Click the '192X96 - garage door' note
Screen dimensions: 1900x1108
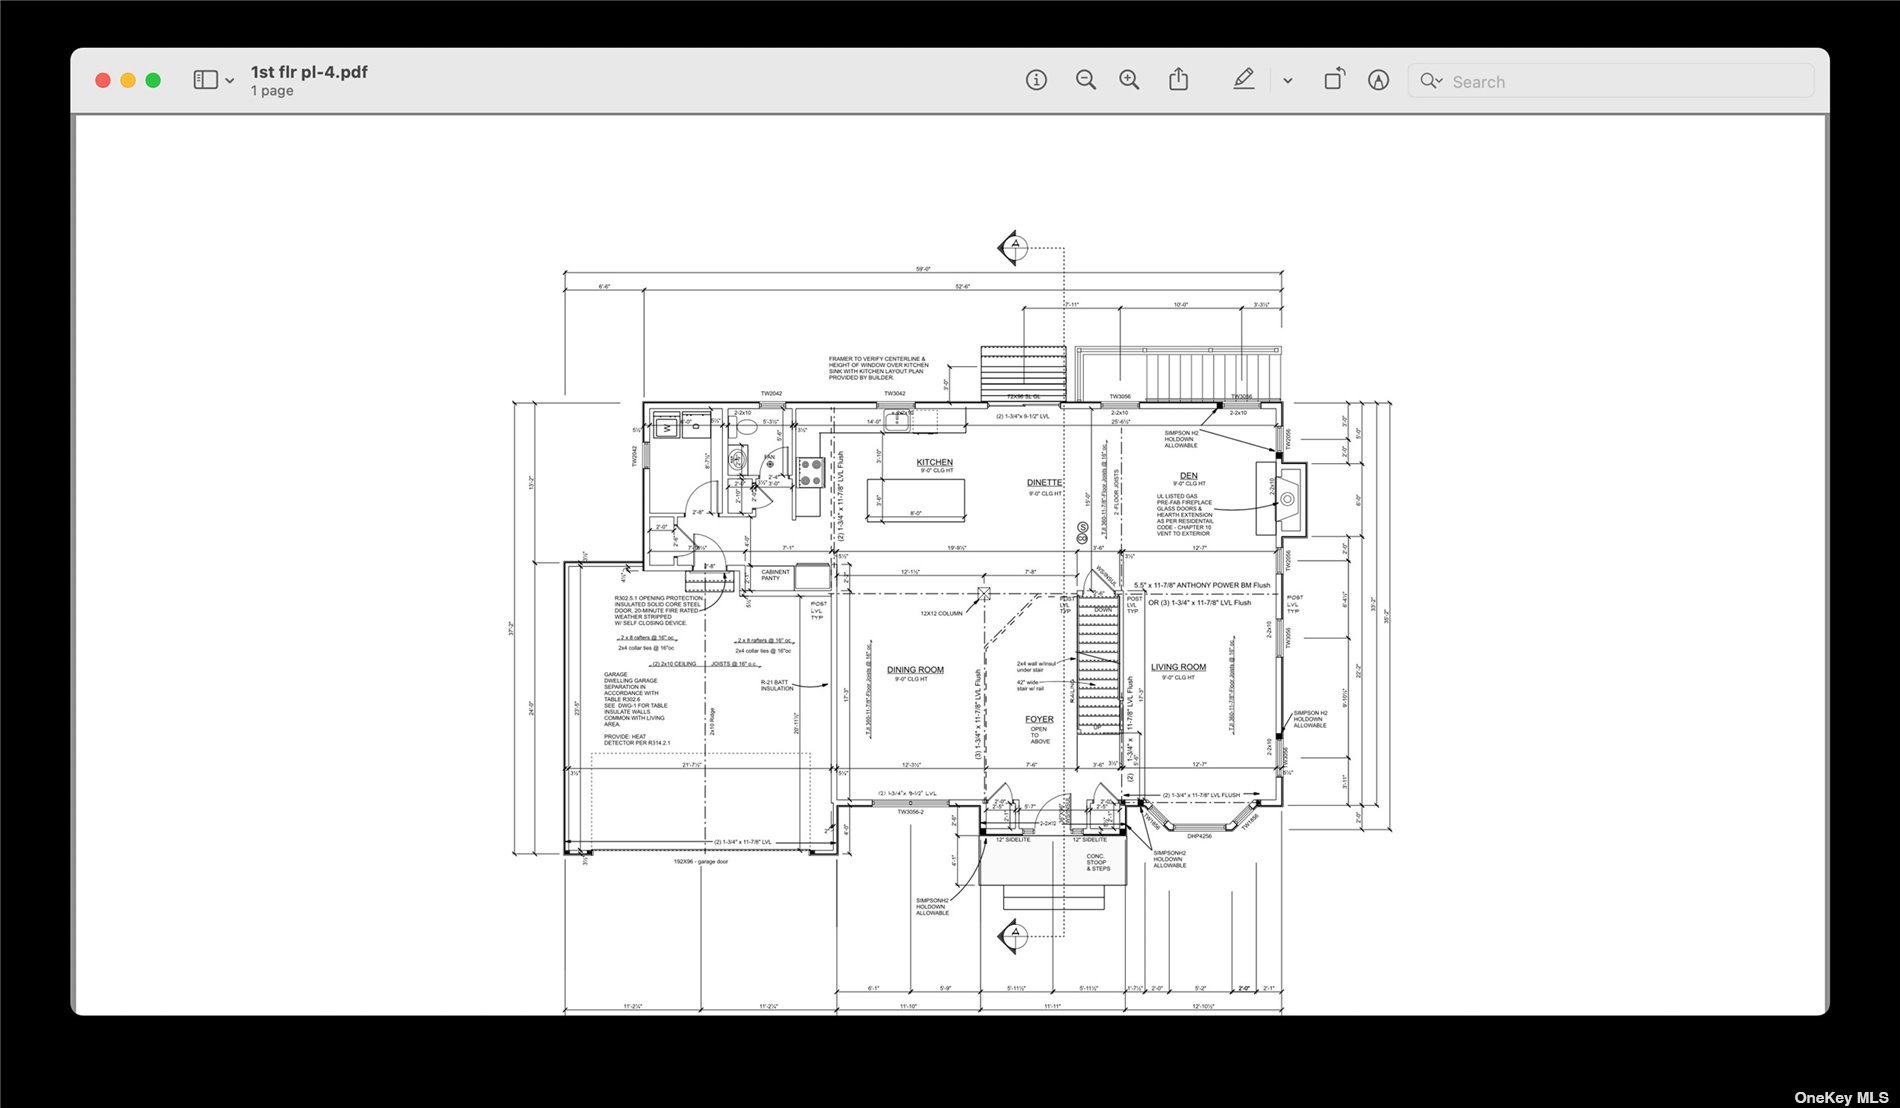700,861
